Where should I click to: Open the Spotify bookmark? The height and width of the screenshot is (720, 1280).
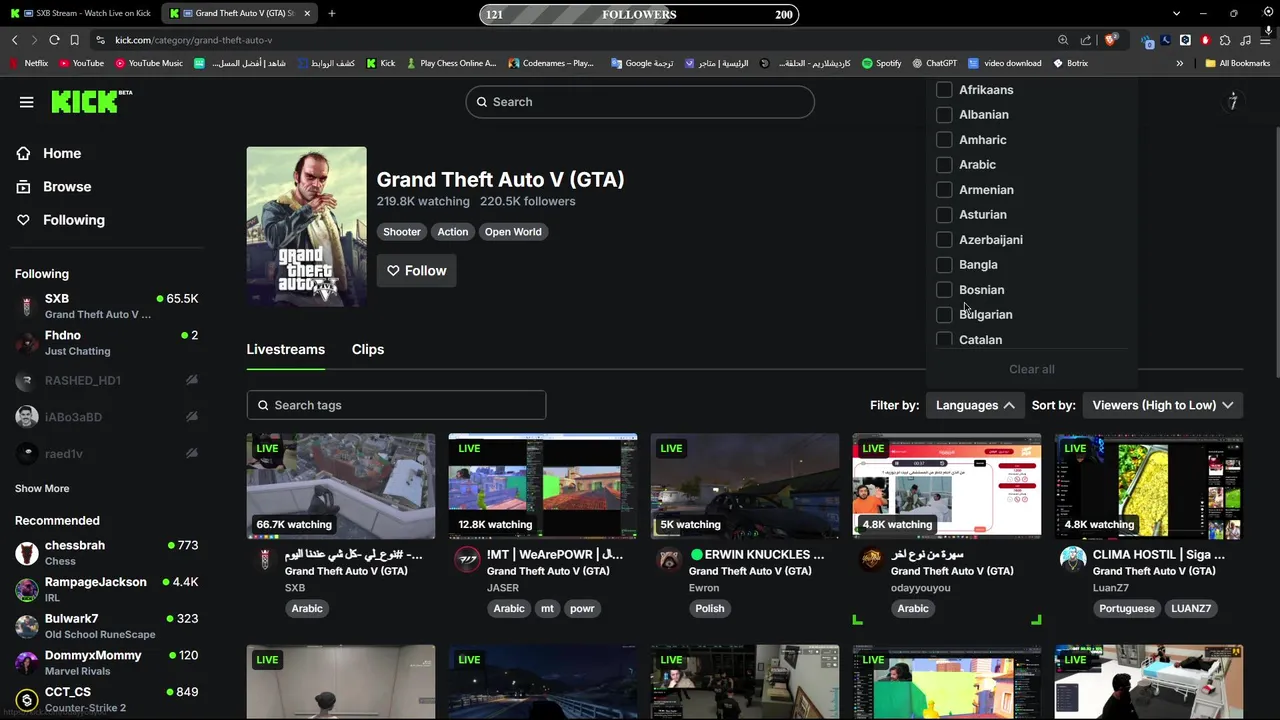tap(881, 63)
